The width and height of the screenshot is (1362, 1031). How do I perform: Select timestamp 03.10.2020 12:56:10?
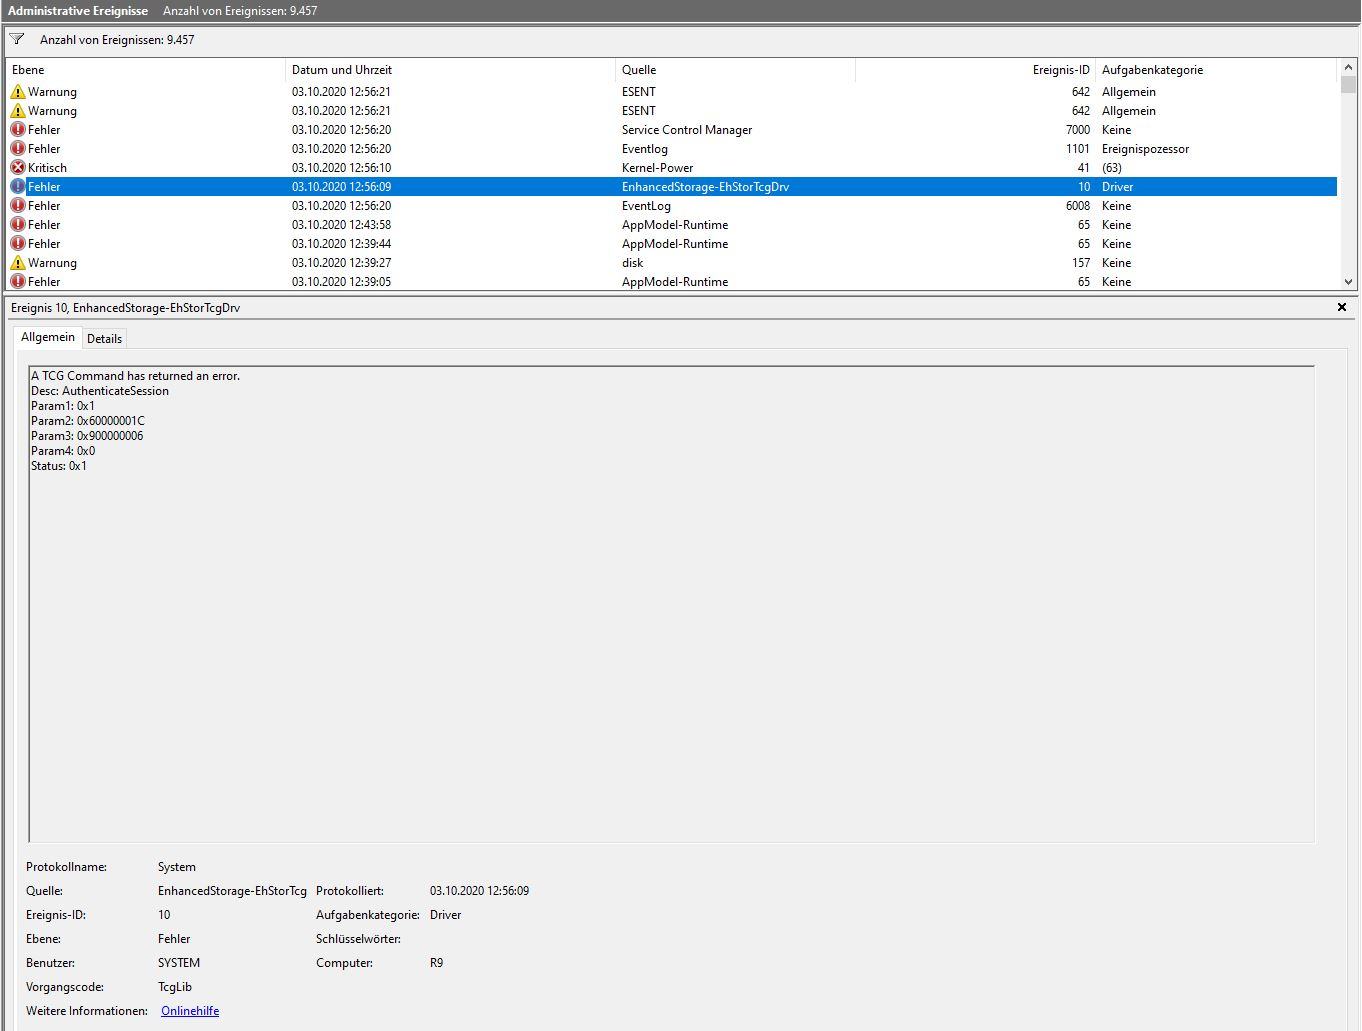pos(341,168)
